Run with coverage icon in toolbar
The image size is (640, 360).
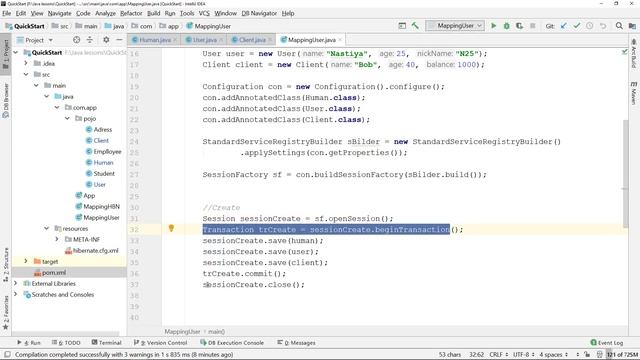[x=519, y=26]
